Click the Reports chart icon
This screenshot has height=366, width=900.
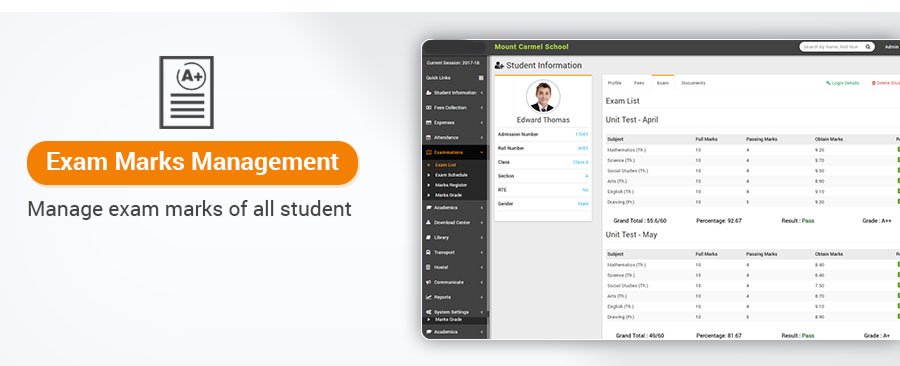pos(429,297)
